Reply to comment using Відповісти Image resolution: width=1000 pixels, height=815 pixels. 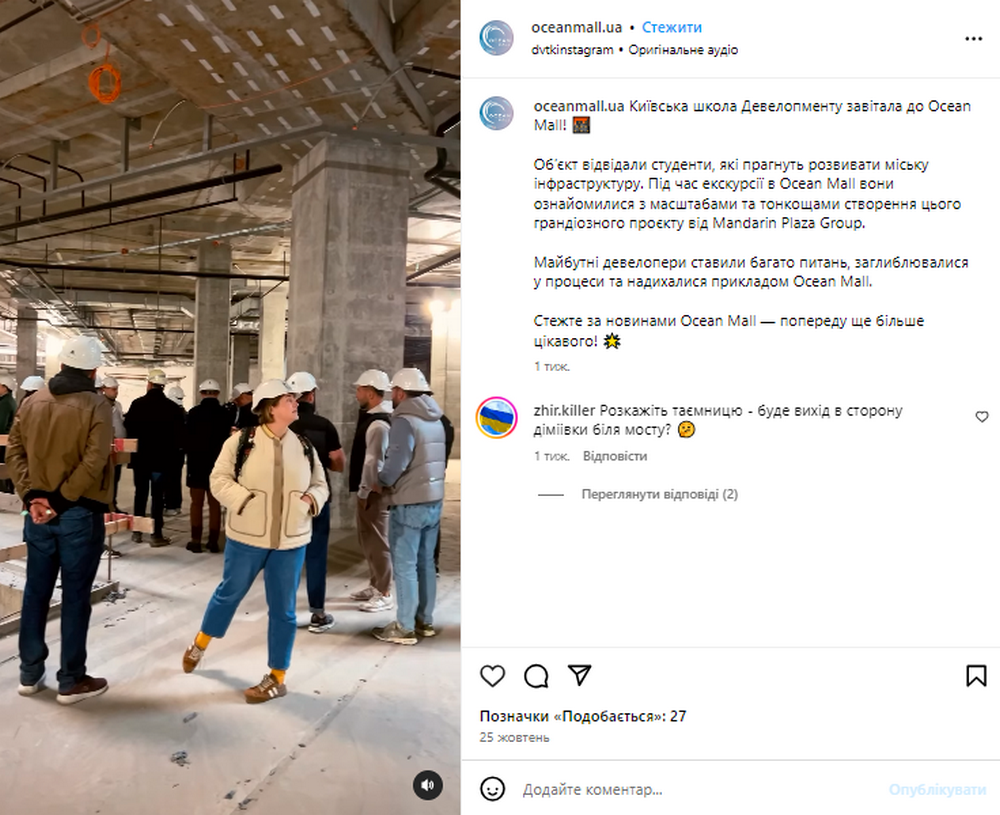[615, 456]
